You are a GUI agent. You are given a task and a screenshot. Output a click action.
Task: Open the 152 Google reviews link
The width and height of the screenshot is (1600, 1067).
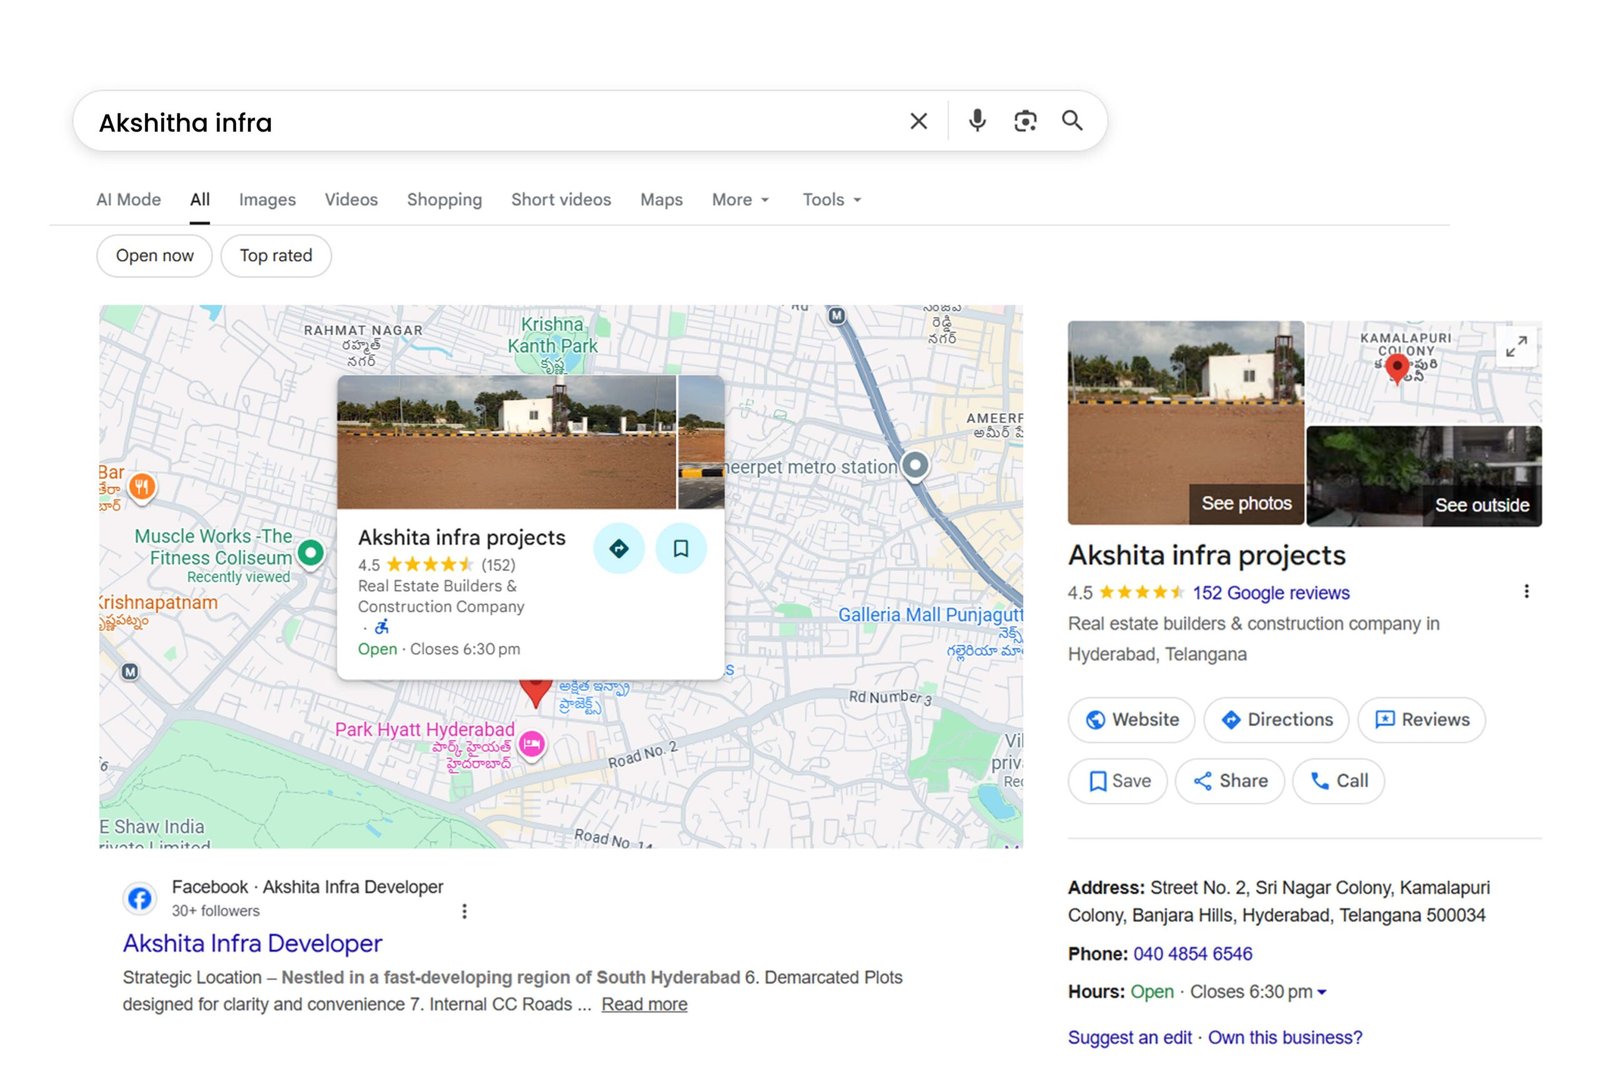[x=1271, y=592]
